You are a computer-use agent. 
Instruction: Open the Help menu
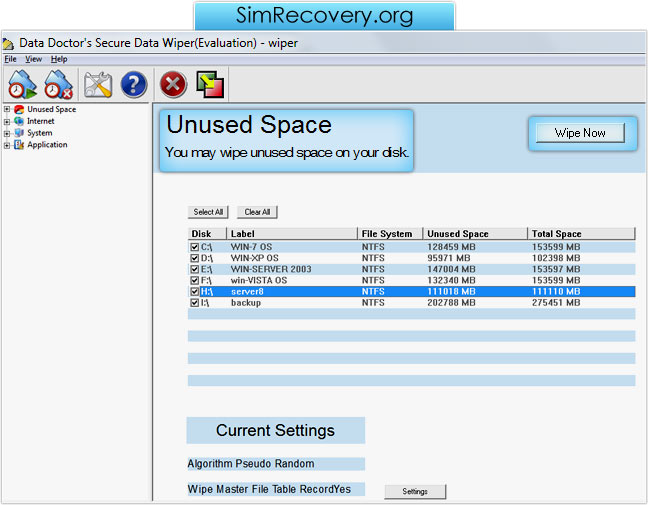coord(59,59)
